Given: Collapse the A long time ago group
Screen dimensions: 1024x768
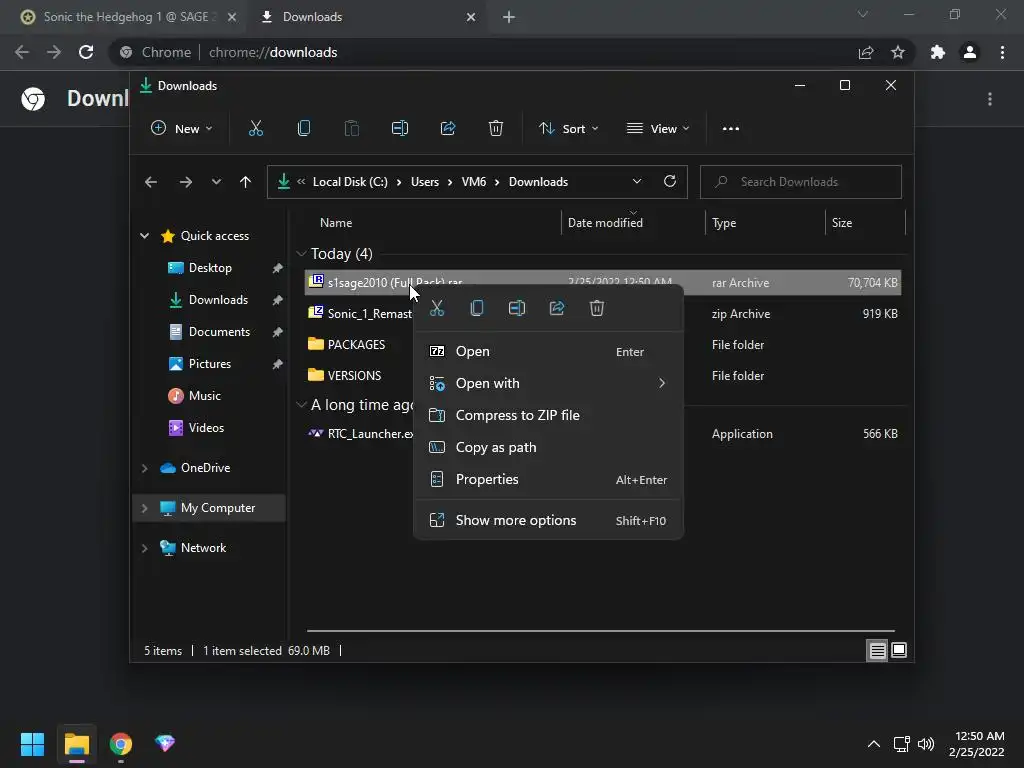Looking at the screenshot, I should [x=301, y=405].
